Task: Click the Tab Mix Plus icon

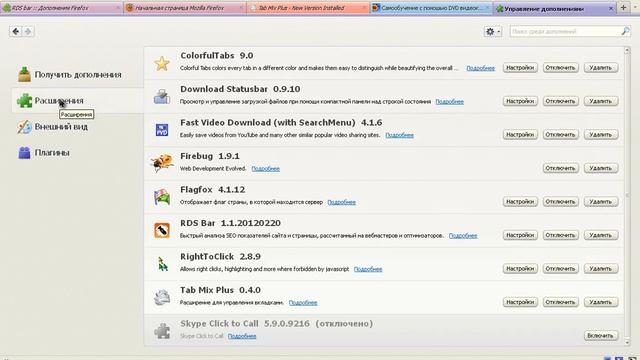Action: [x=162, y=298]
